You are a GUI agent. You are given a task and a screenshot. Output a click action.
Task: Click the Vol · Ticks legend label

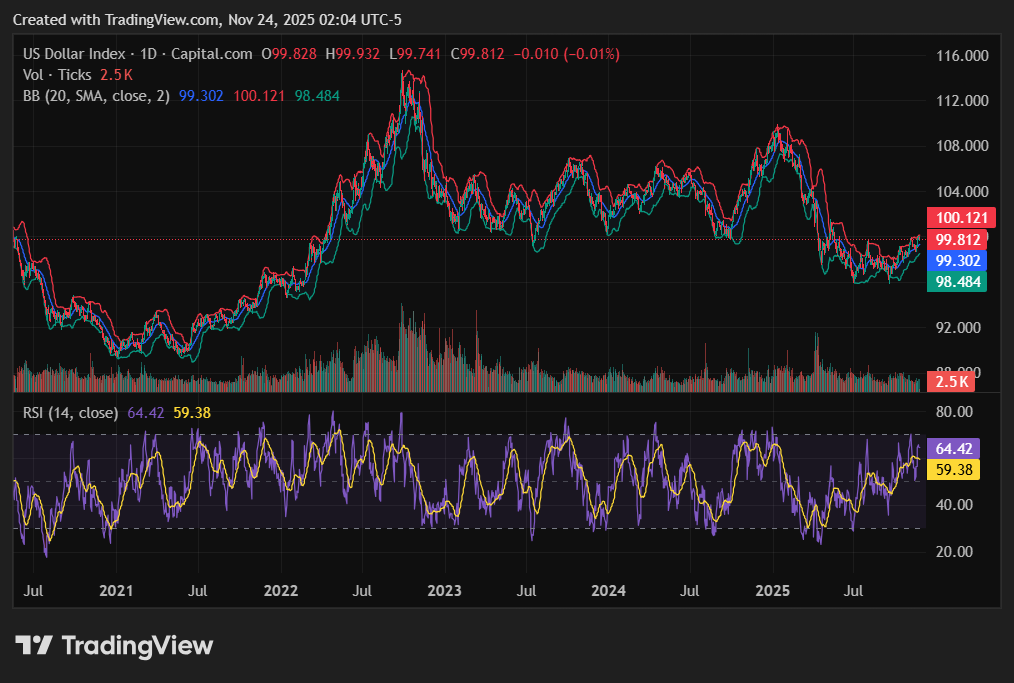coord(57,75)
